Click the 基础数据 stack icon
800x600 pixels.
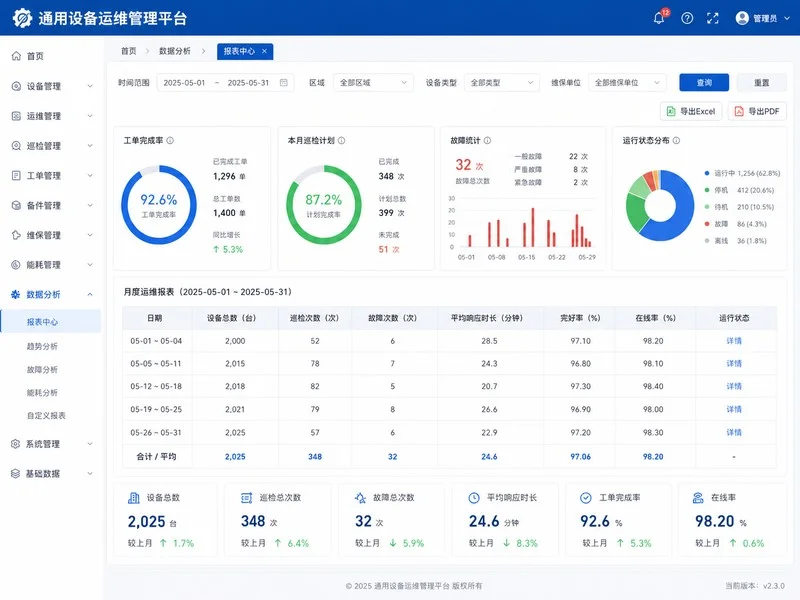[16, 473]
